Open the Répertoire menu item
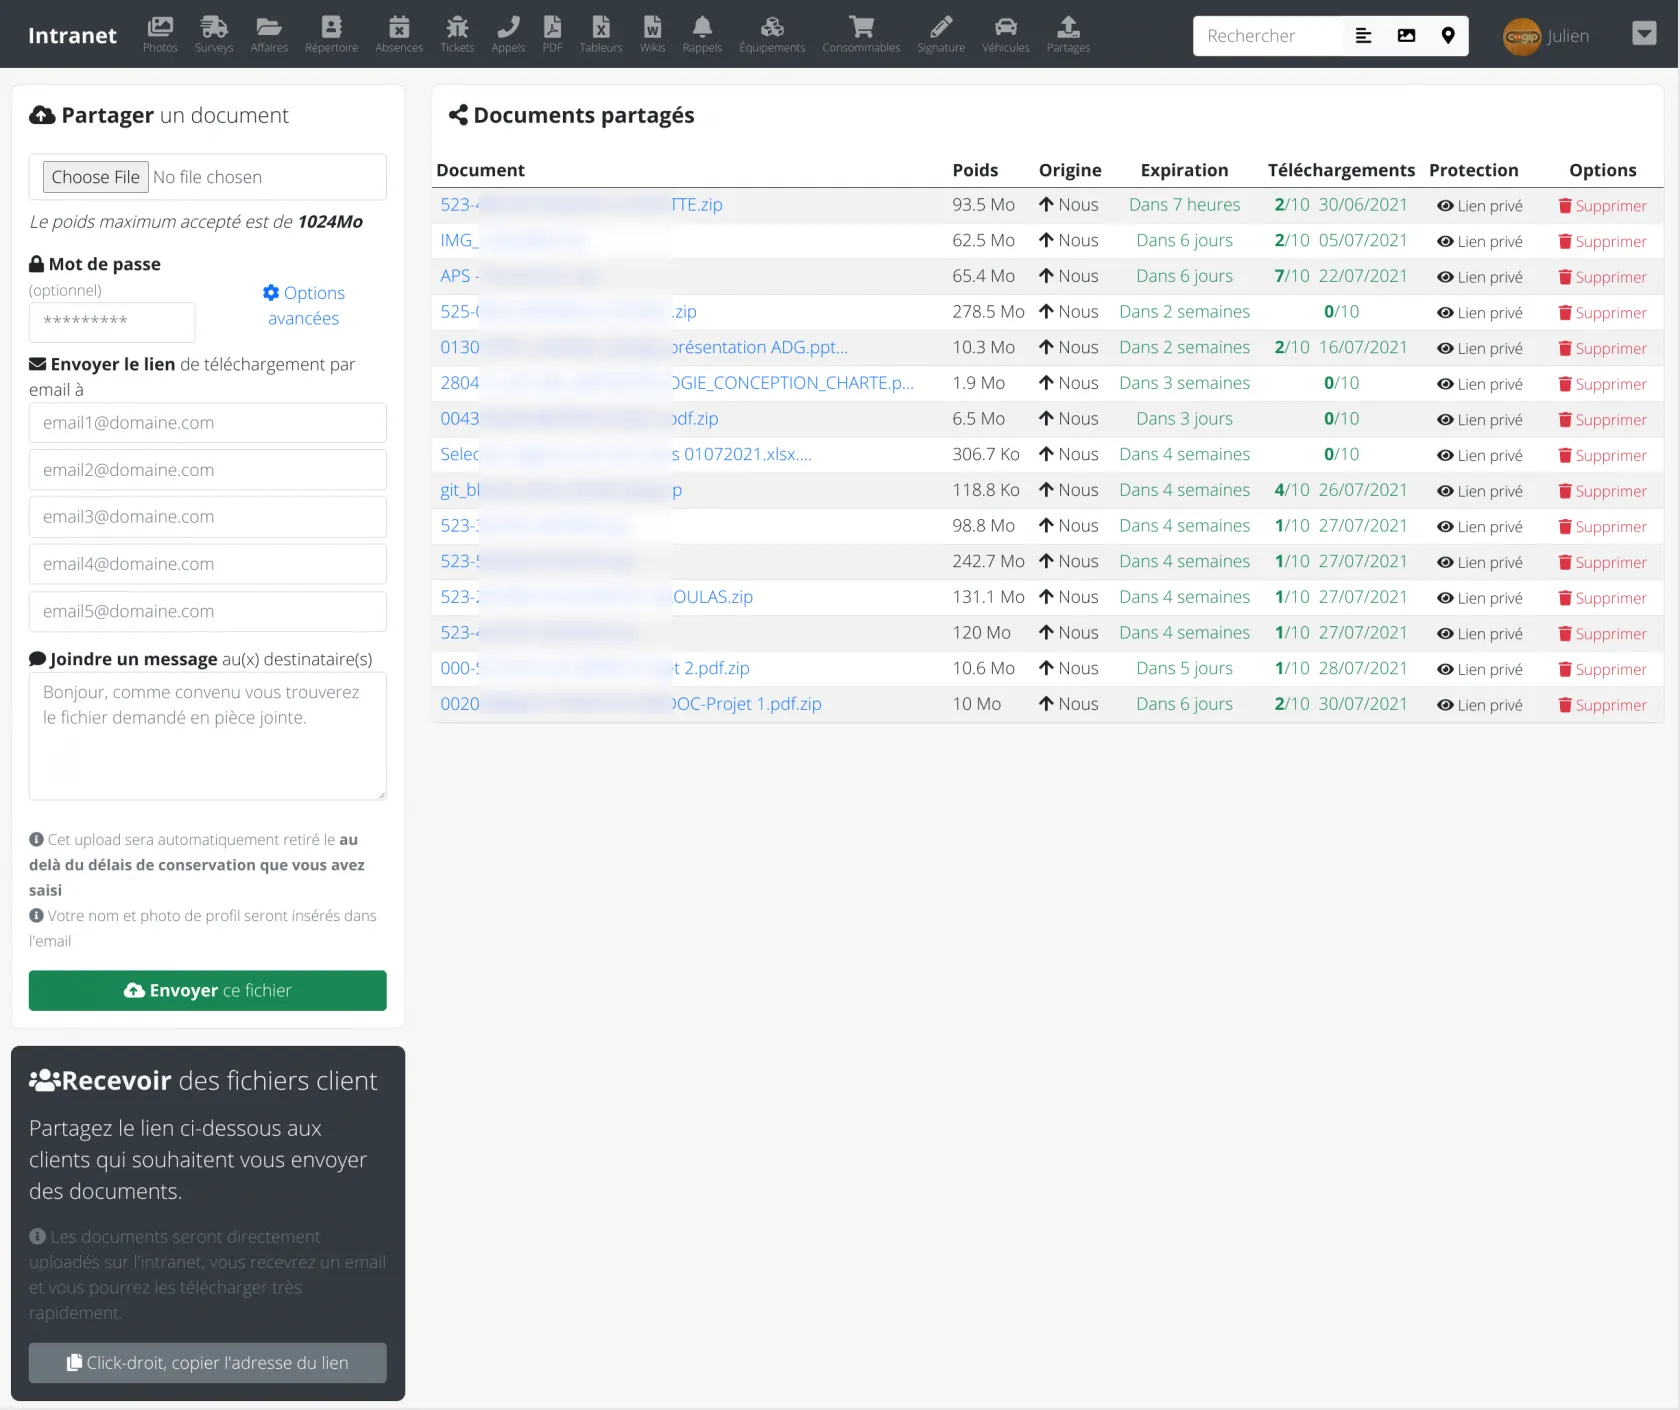This screenshot has height=1410, width=1680. (331, 33)
